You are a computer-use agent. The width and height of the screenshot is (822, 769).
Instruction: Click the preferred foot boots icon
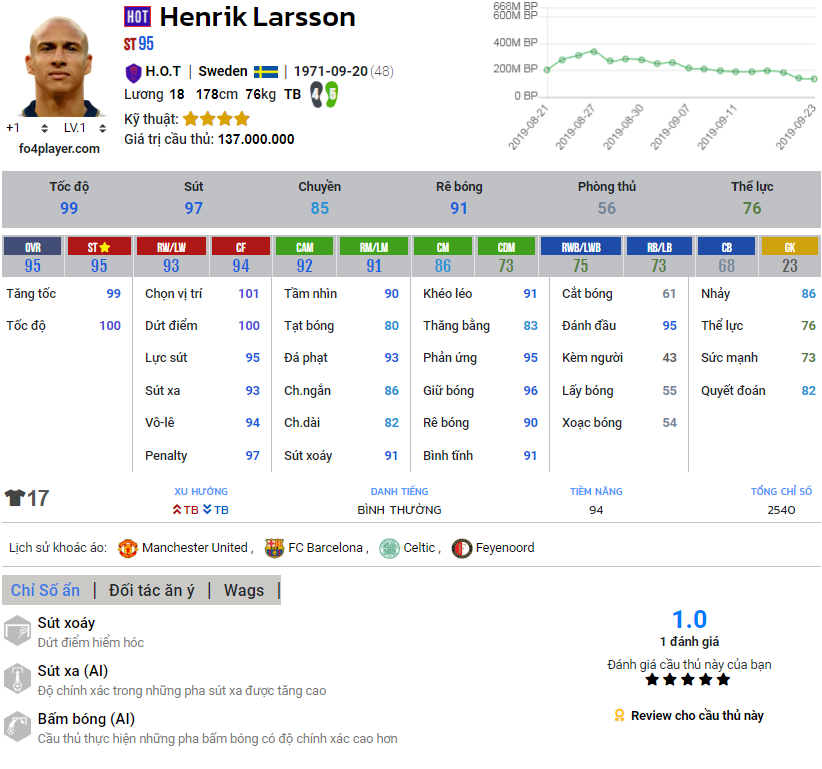324,94
